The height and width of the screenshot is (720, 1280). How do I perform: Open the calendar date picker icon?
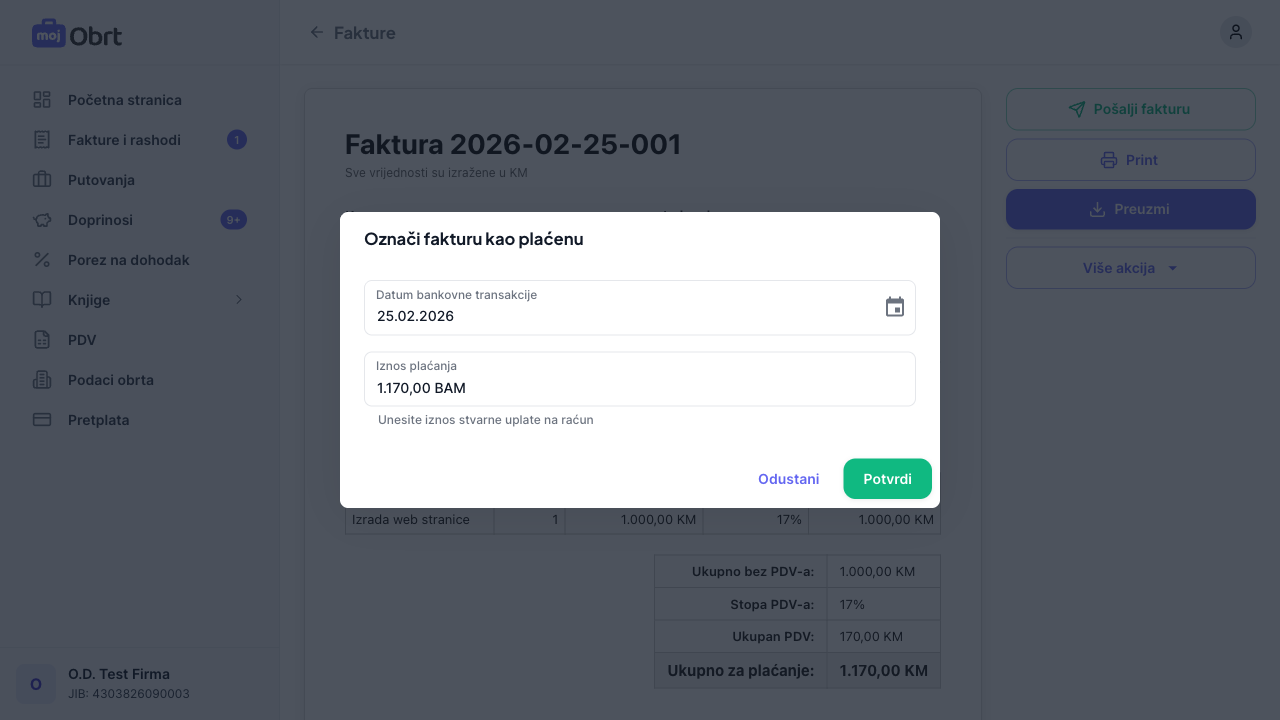(895, 307)
